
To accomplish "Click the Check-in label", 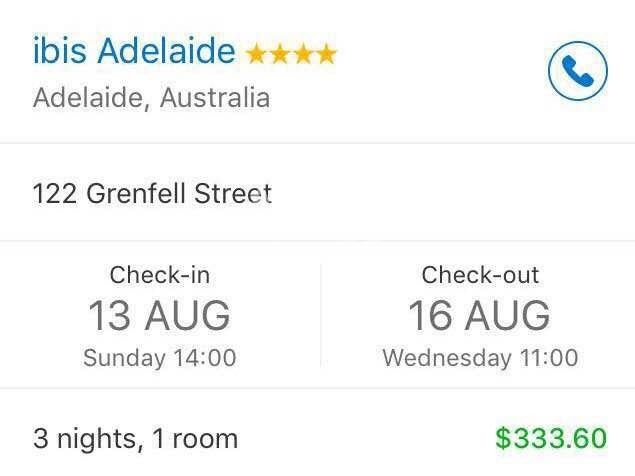I will (x=159, y=275).
